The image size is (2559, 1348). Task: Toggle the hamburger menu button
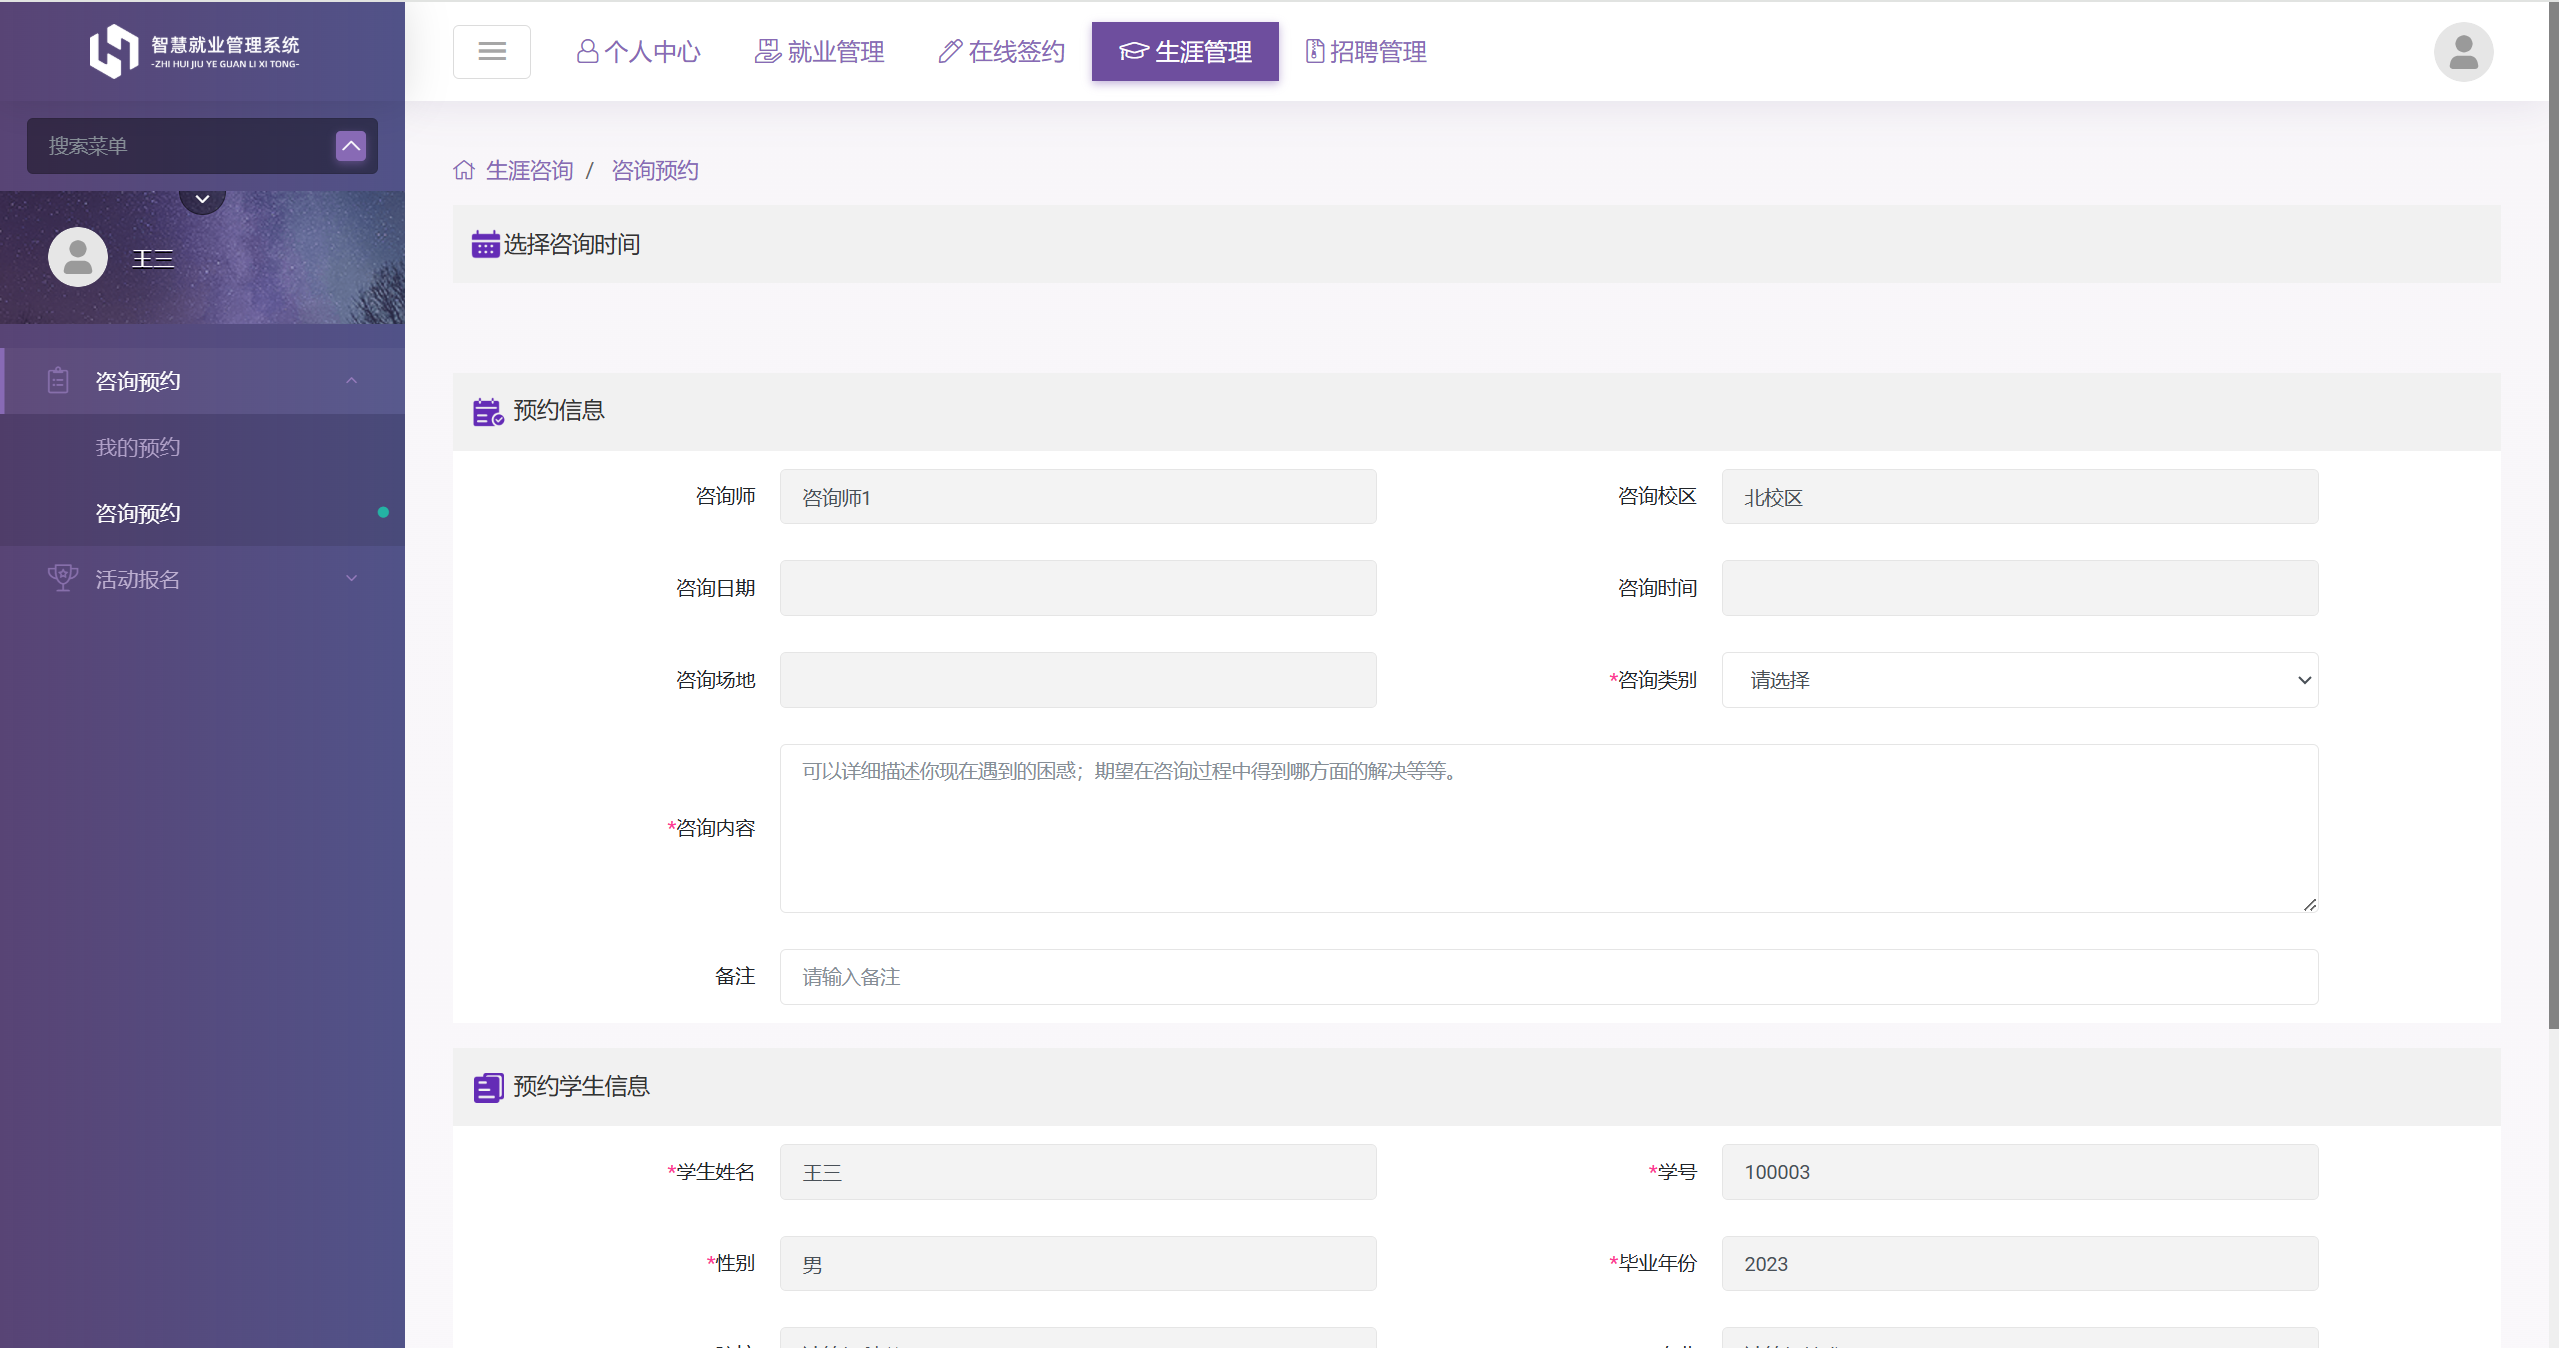pos(491,51)
